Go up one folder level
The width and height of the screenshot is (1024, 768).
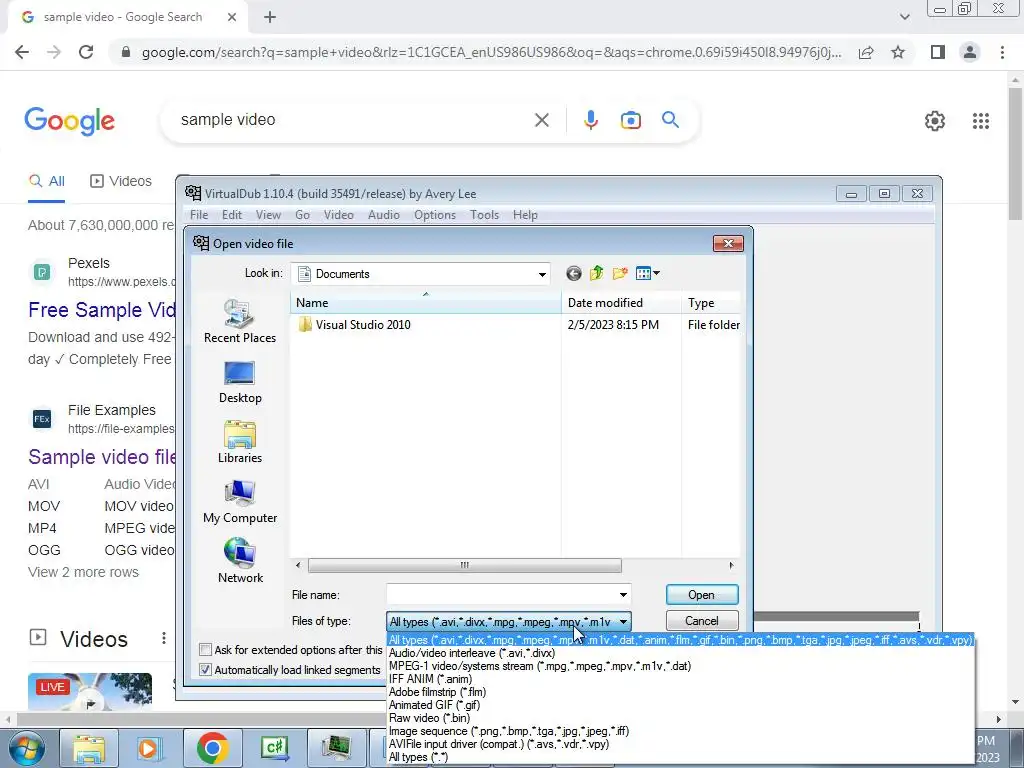(596, 274)
